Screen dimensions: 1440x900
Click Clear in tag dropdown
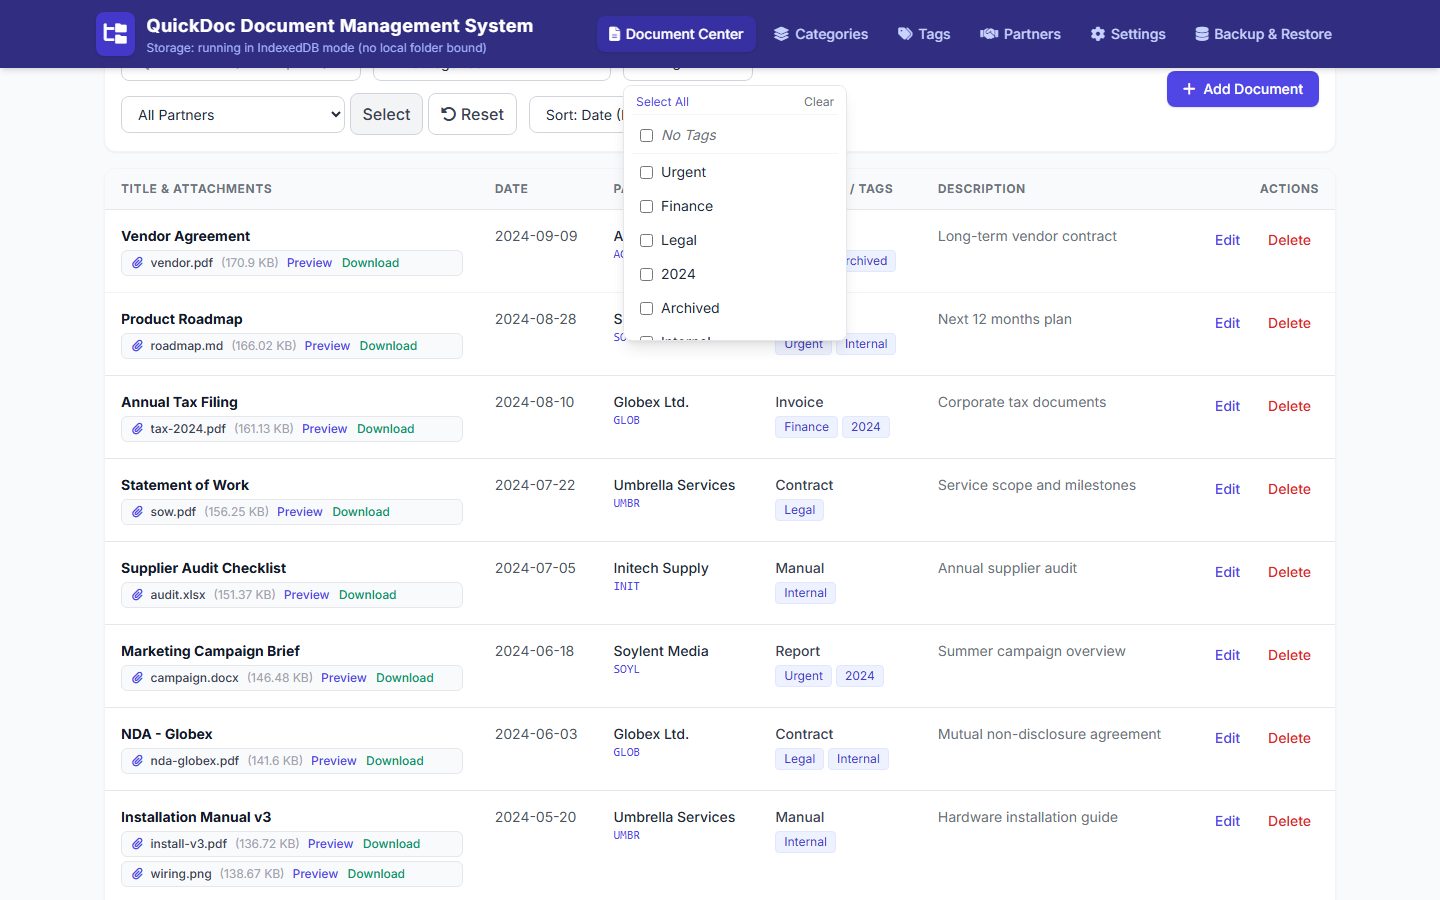(x=819, y=102)
